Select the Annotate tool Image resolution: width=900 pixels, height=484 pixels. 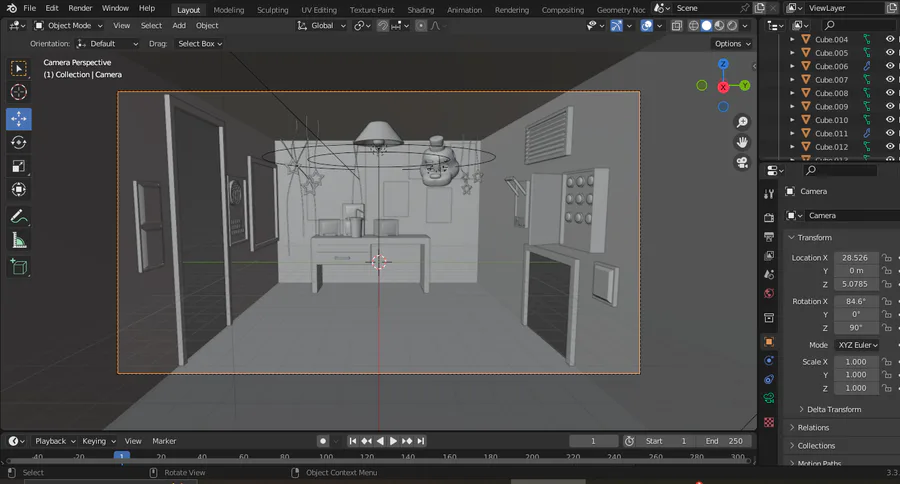tap(19, 216)
